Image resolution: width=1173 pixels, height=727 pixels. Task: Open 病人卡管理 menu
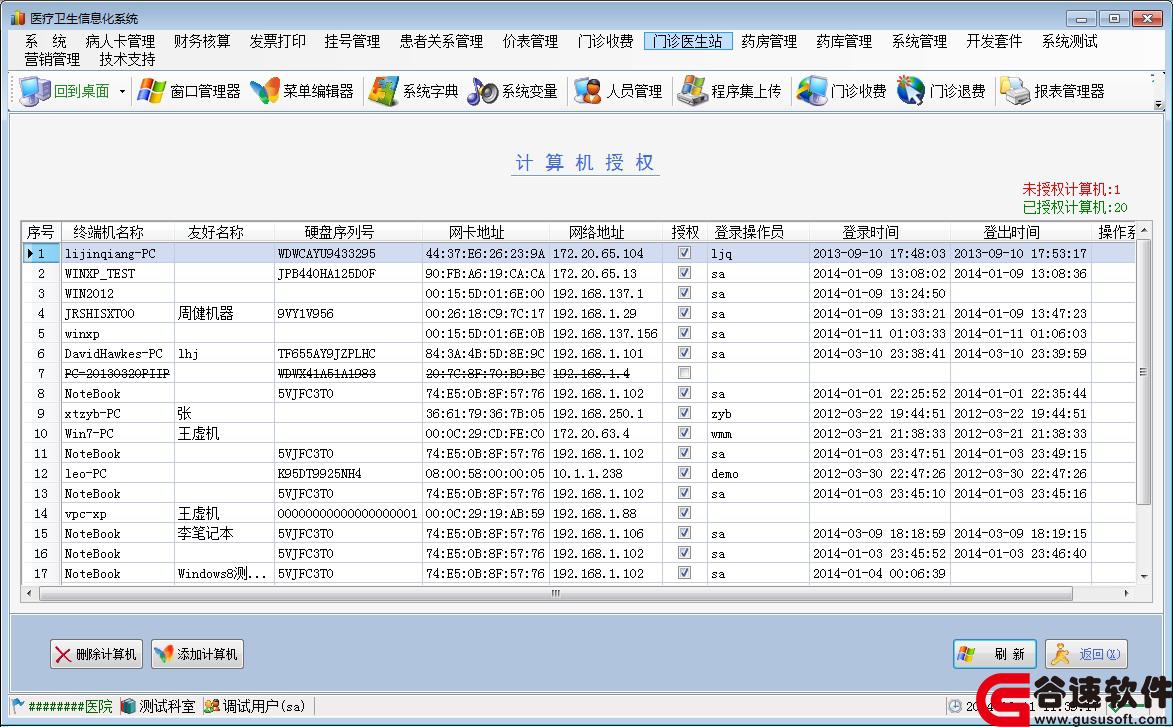click(120, 41)
